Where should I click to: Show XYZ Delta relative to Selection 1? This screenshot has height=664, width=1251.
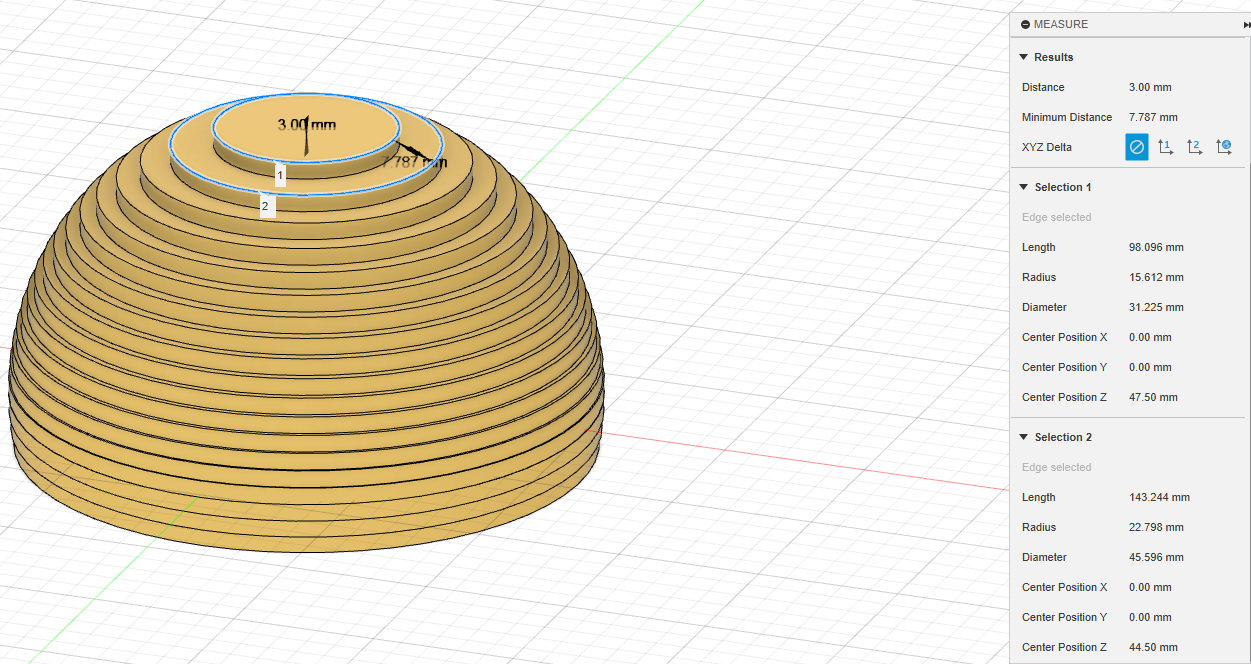(1166, 147)
